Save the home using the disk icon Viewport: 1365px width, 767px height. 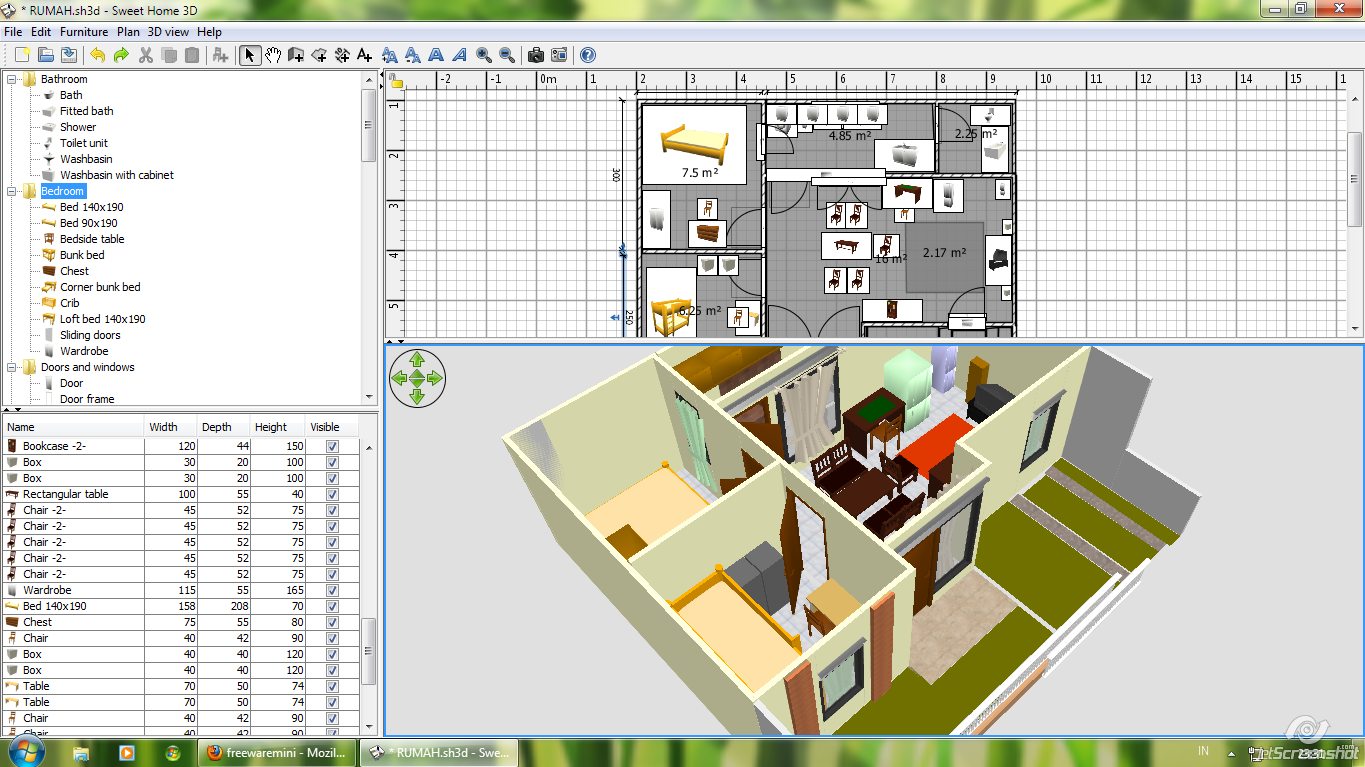click(x=69, y=55)
